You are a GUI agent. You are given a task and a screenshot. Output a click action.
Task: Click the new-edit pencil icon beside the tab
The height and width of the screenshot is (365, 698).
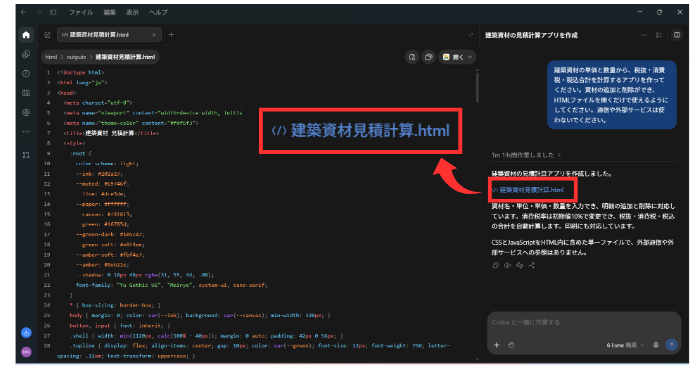pyautogui.click(x=47, y=35)
